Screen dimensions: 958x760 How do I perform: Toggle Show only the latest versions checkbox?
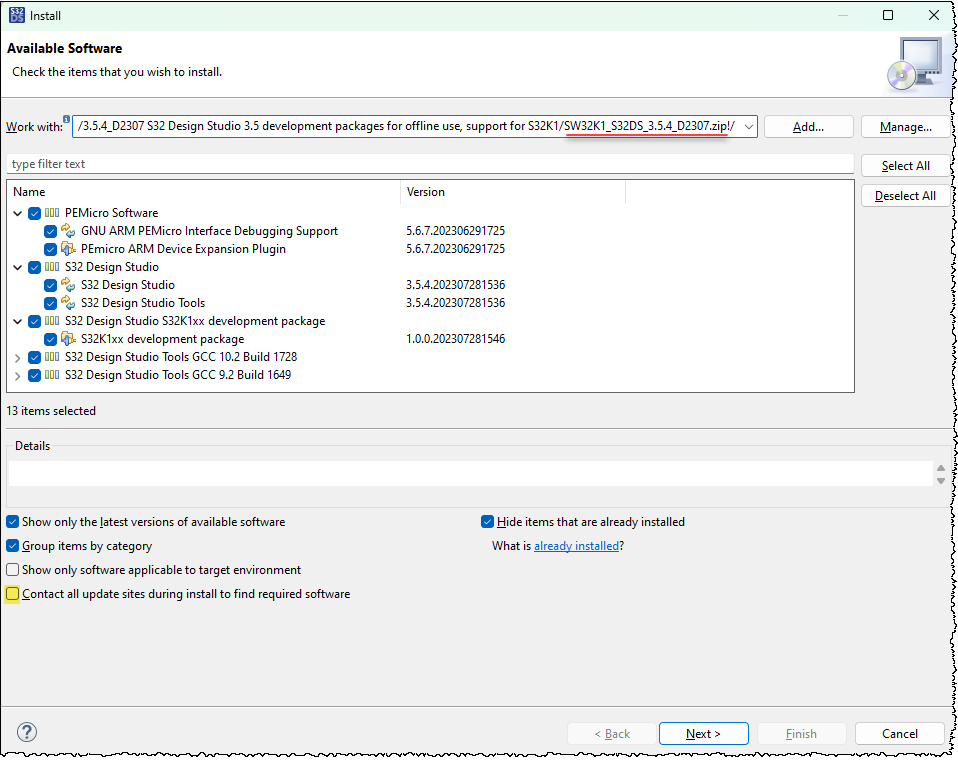point(12,522)
